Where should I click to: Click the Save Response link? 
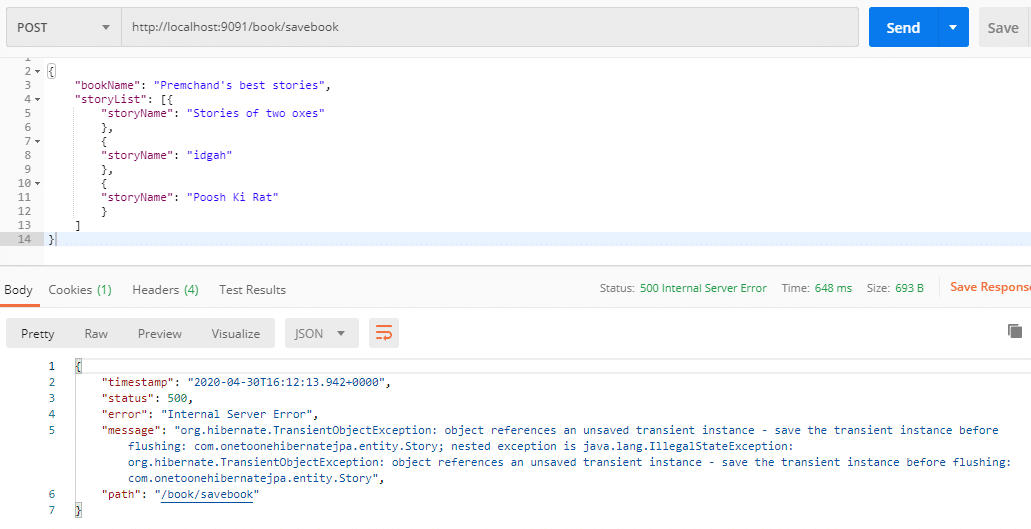point(989,287)
